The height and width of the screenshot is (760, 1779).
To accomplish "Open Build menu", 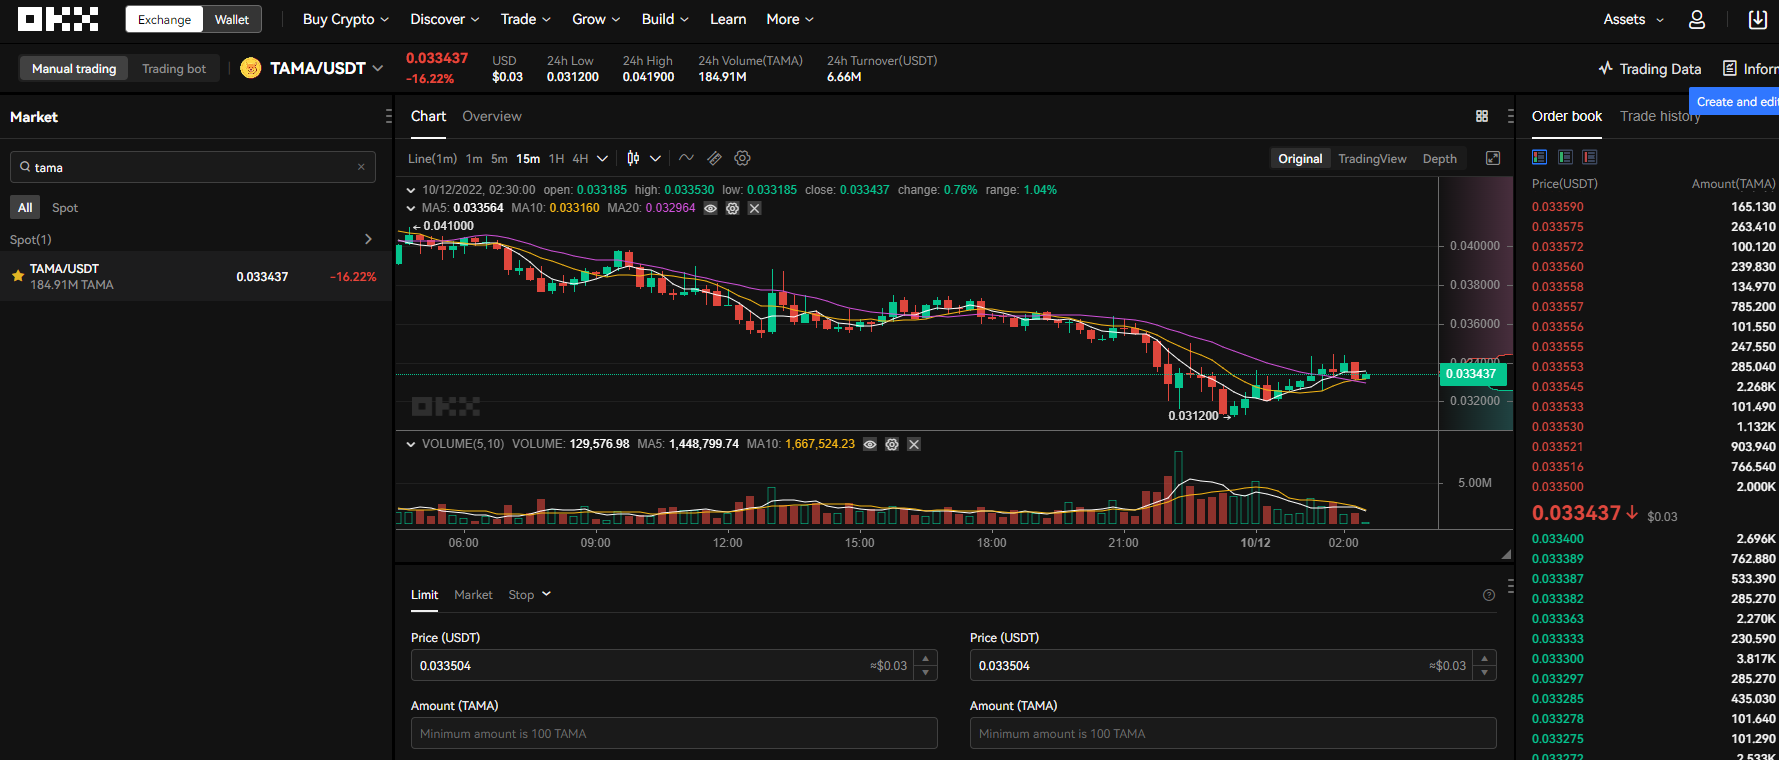I will [665, 19].
